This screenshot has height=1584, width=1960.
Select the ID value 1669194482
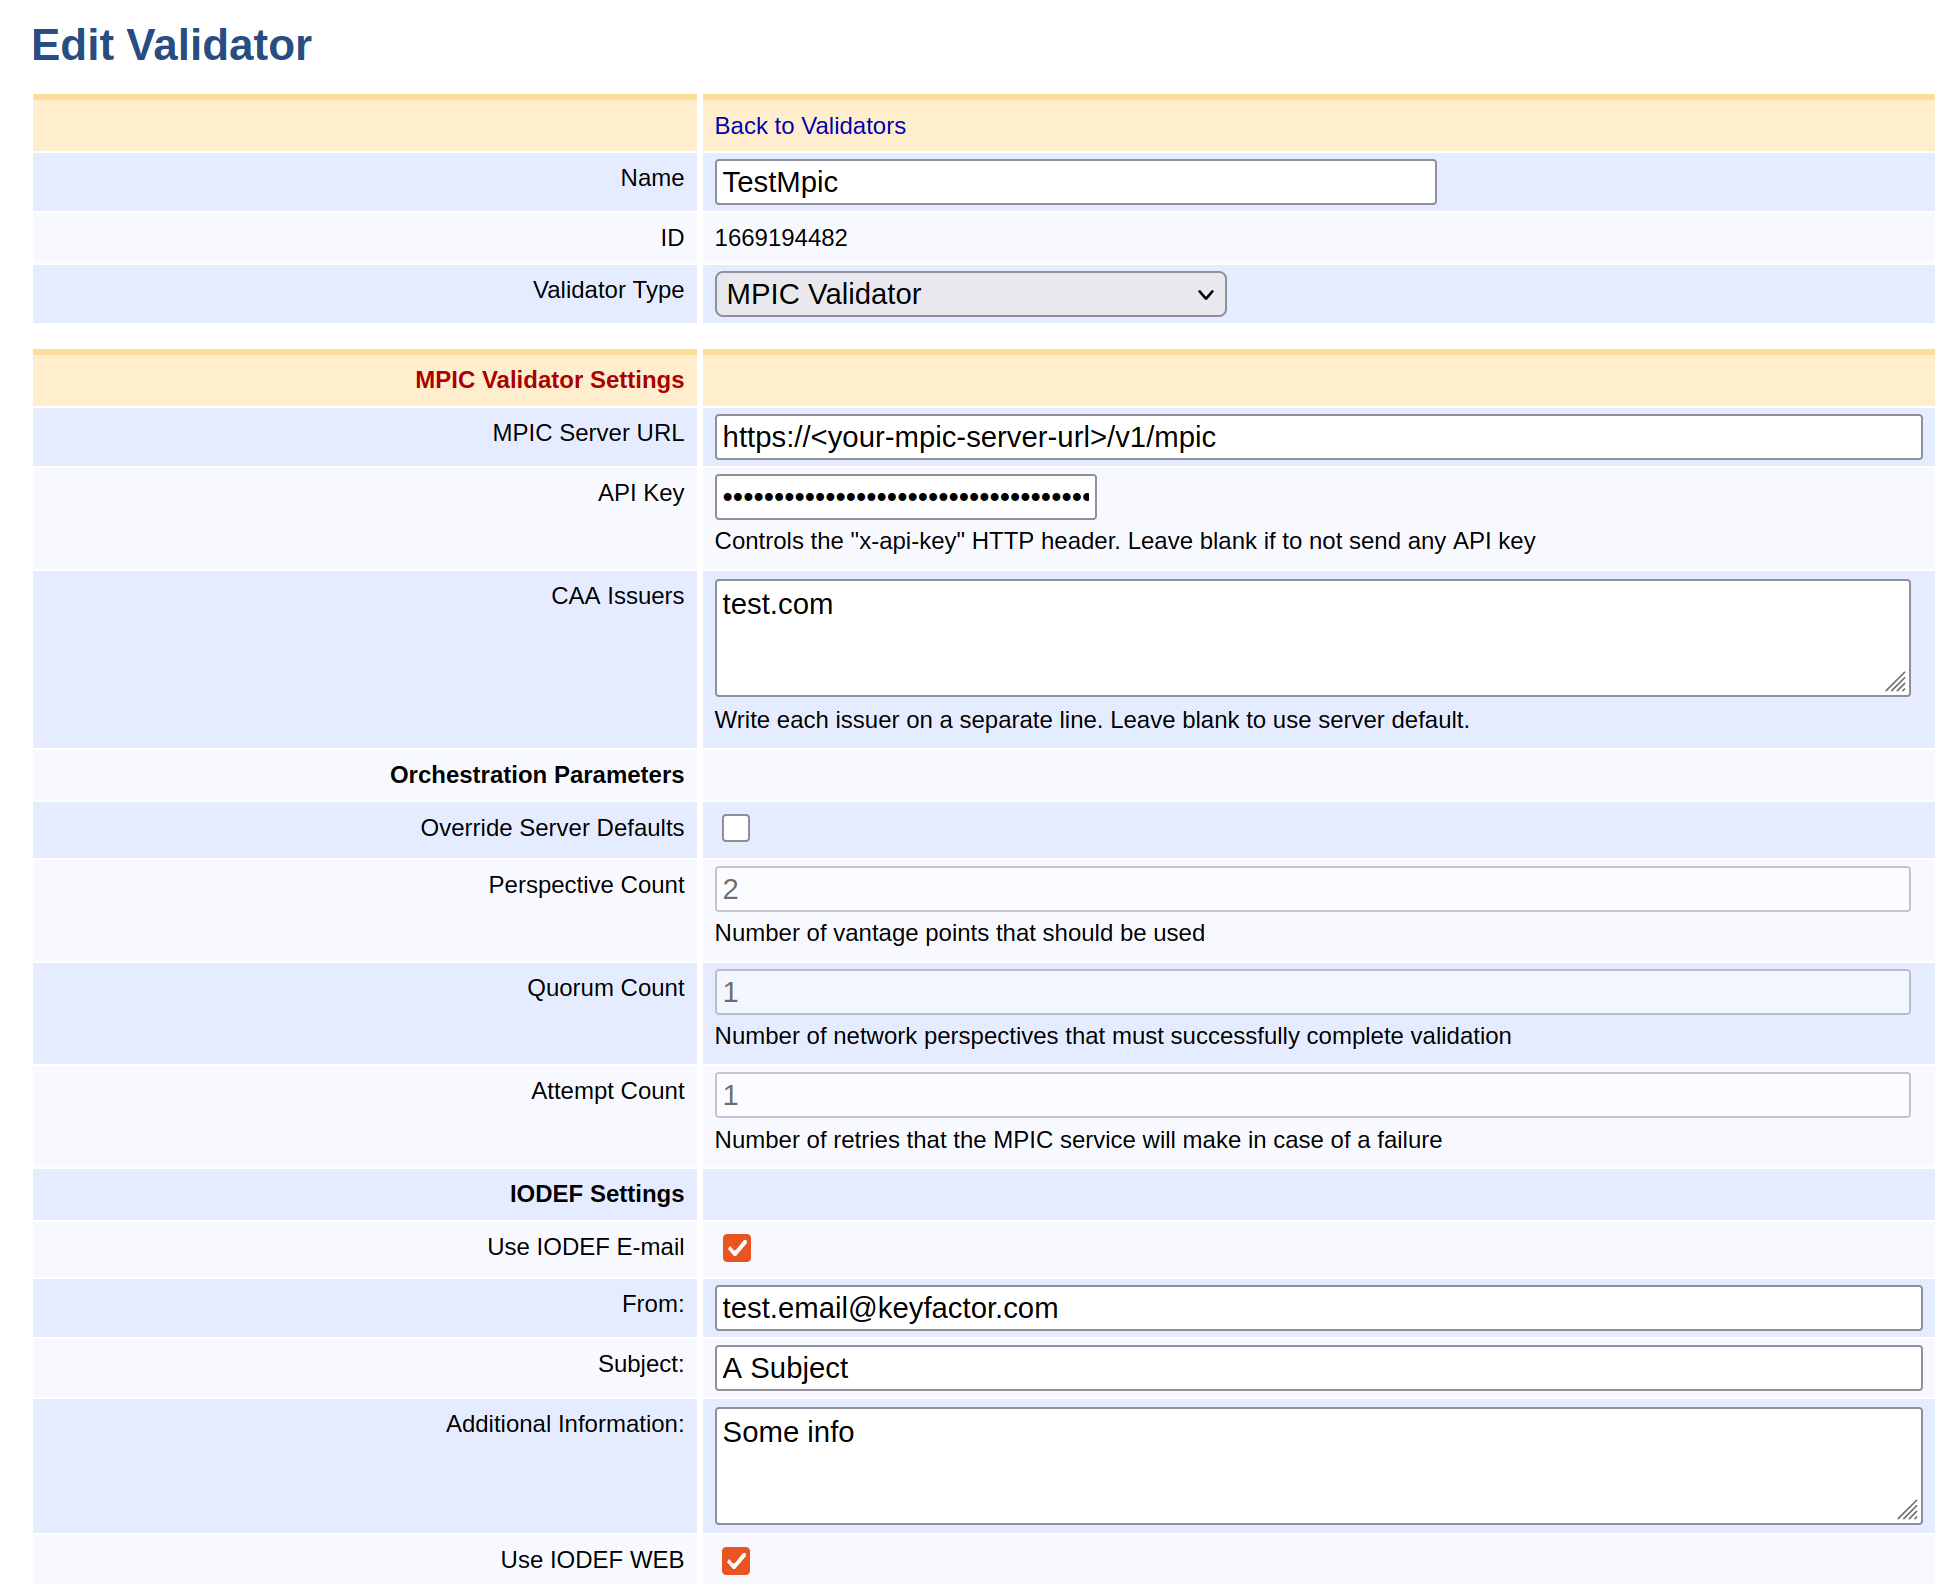781,238
